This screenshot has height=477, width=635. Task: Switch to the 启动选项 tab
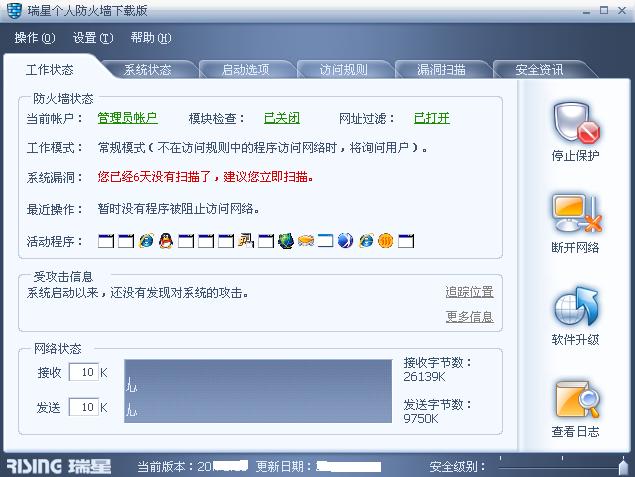[x=245, y=70]
